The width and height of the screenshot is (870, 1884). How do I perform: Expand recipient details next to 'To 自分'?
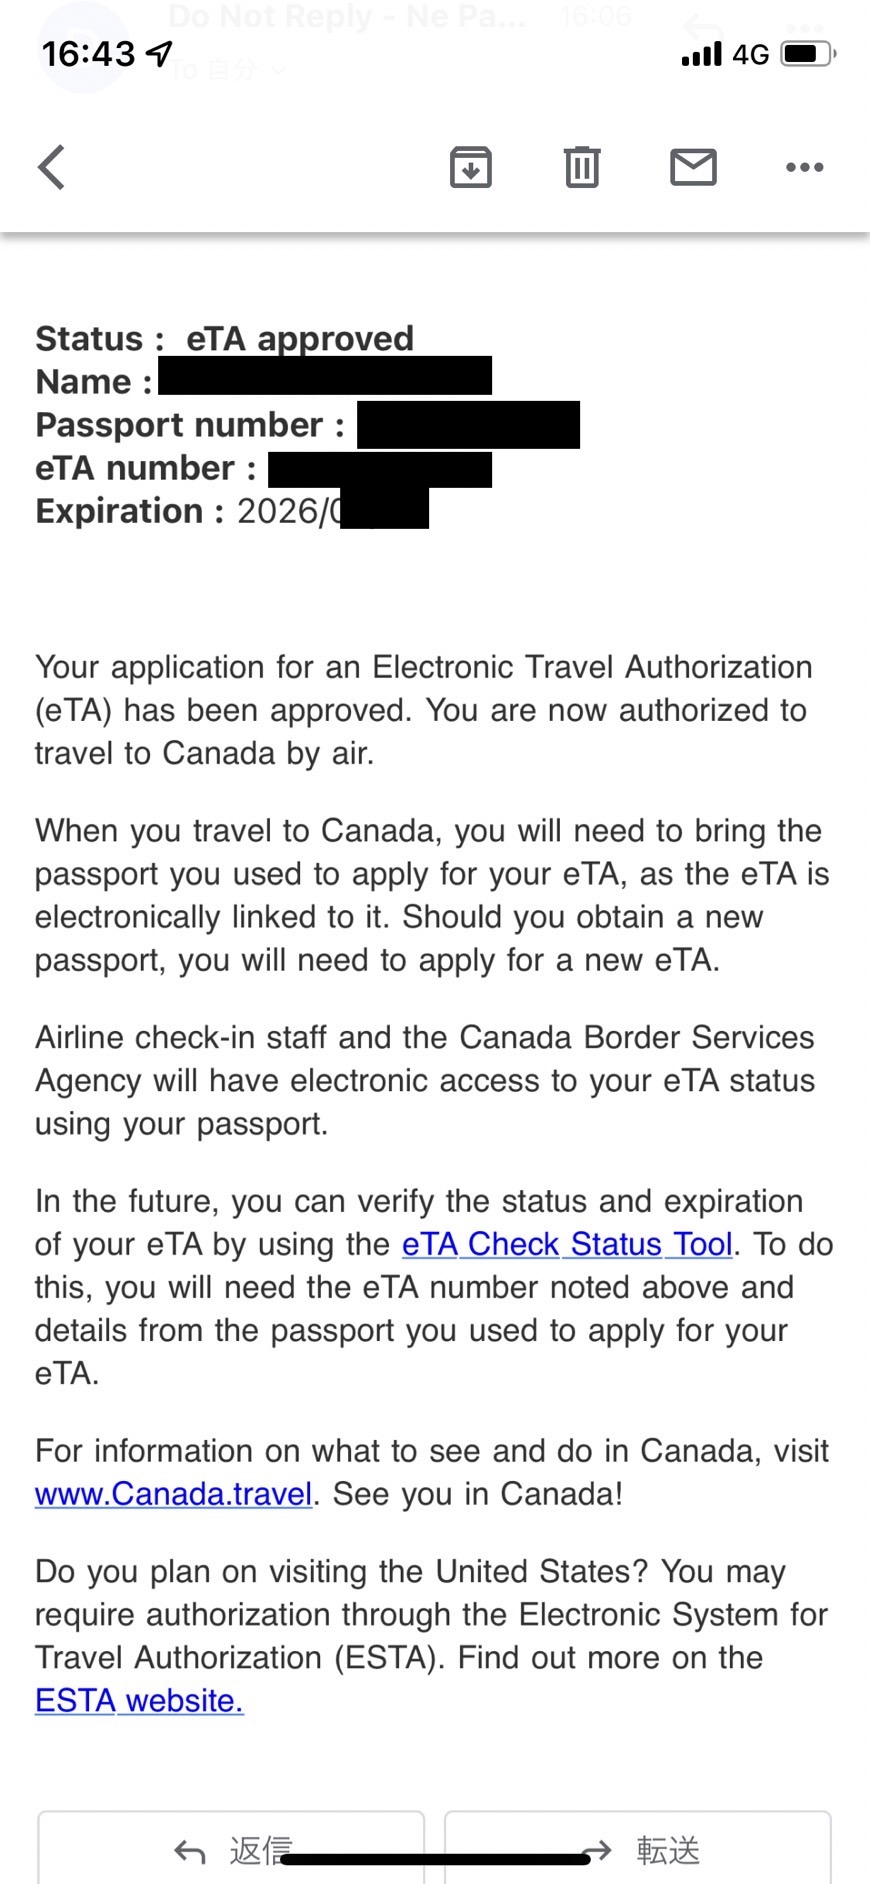click(279, 70)
